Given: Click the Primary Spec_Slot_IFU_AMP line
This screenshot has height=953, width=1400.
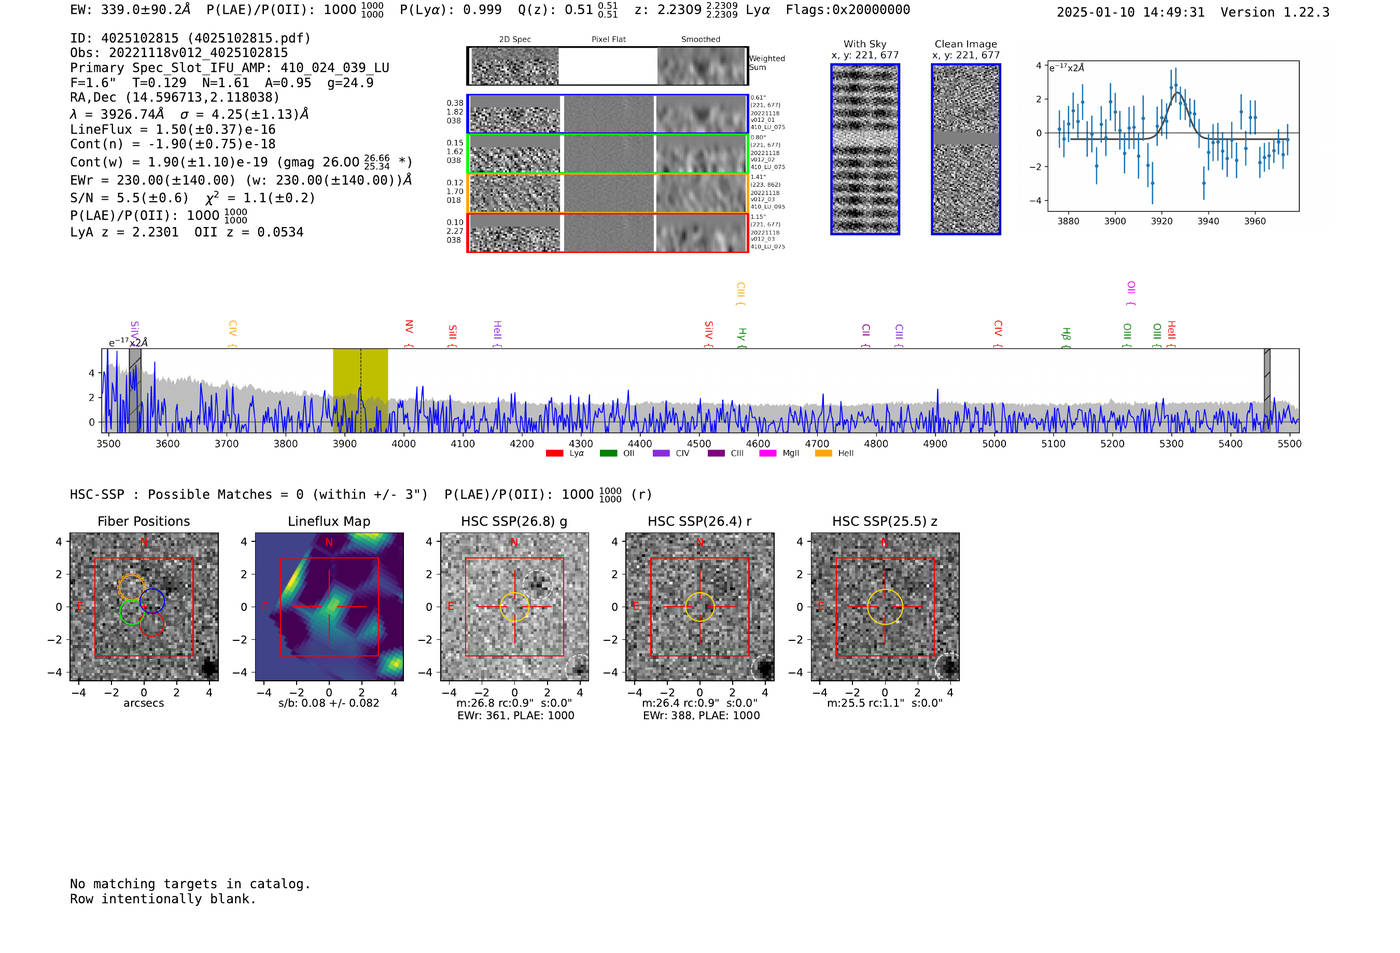Looking at the screenshot, I should click(x=230, y=68).
